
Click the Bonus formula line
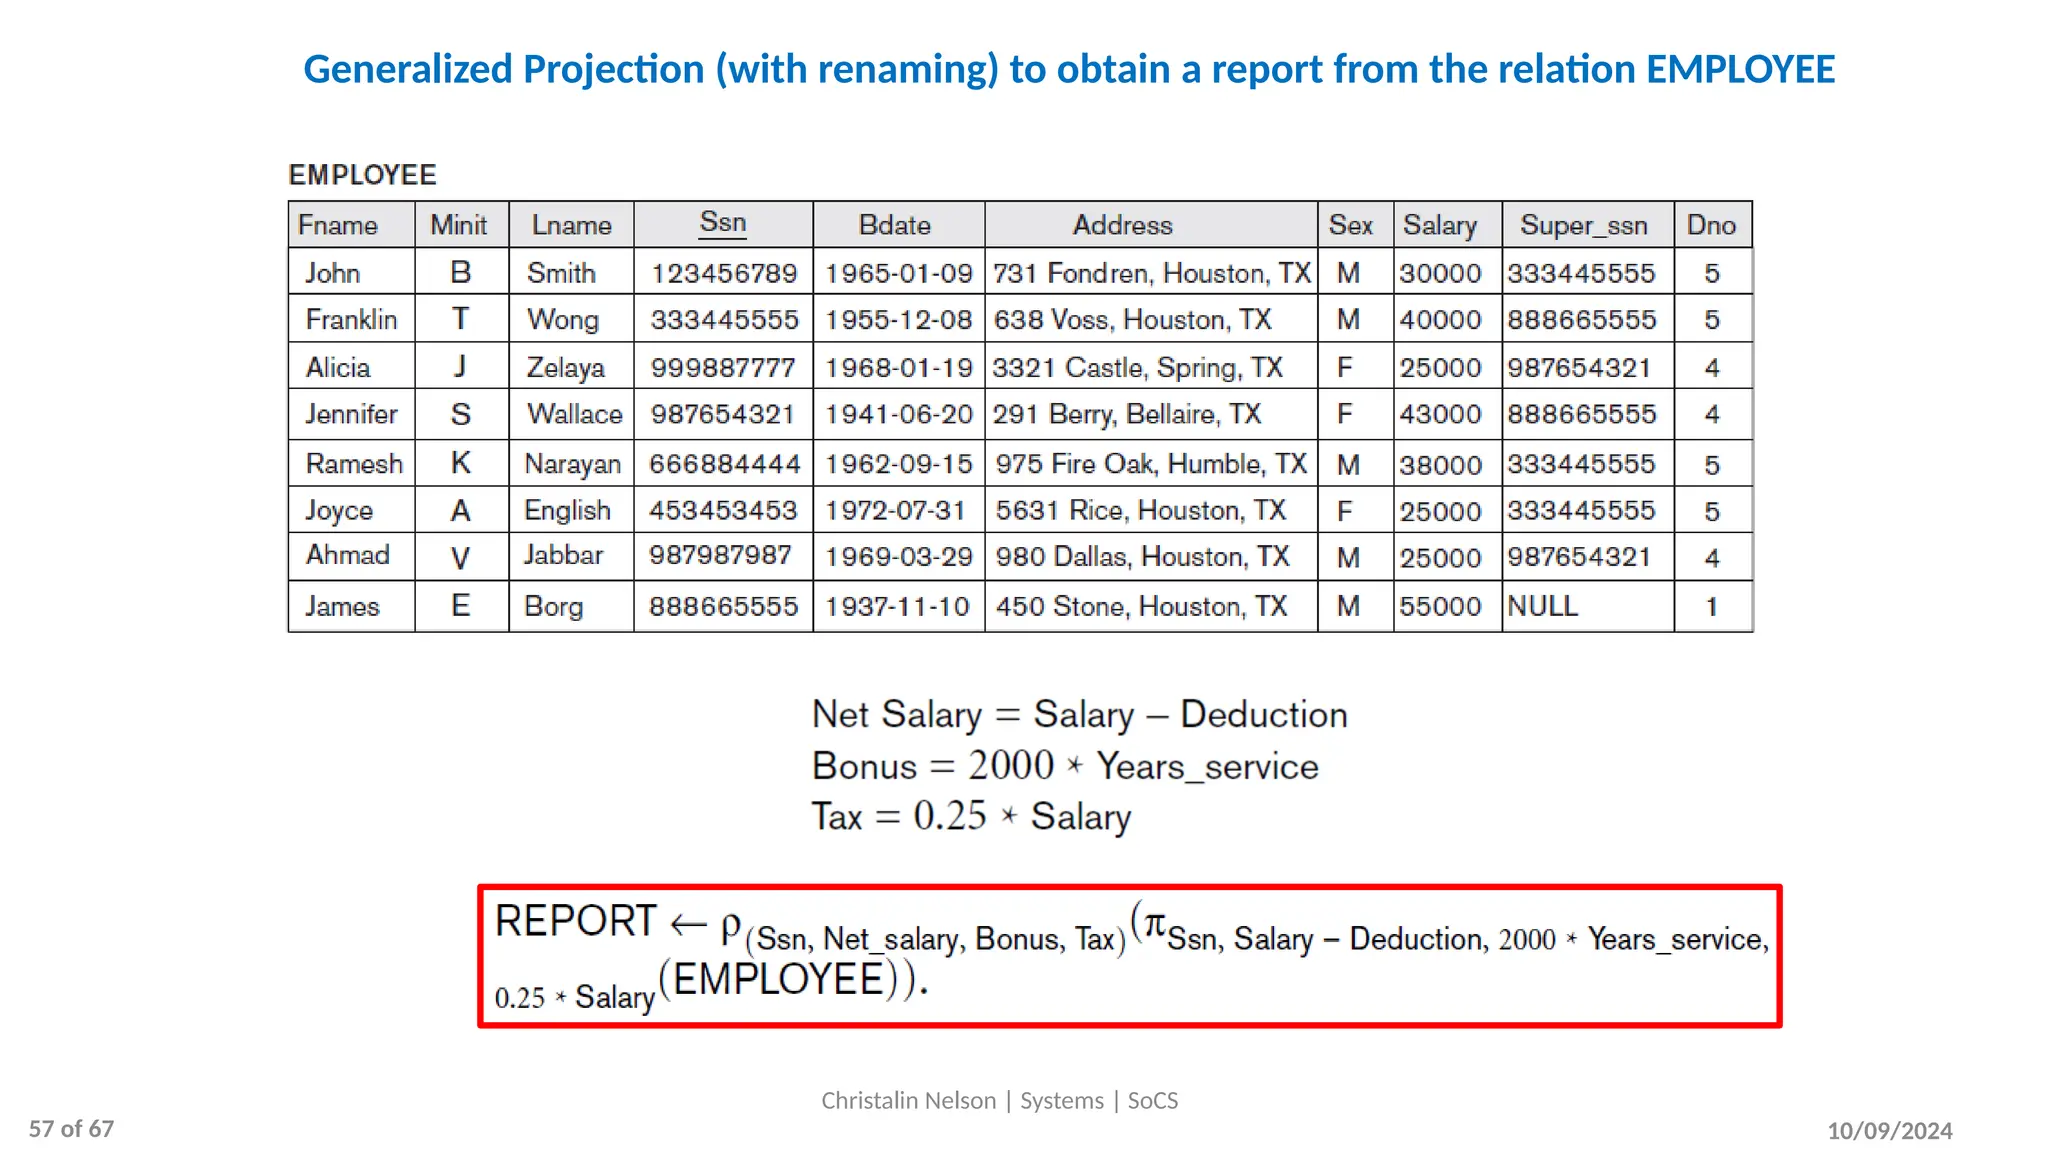pyautogui.click(x=1065, y=766)
